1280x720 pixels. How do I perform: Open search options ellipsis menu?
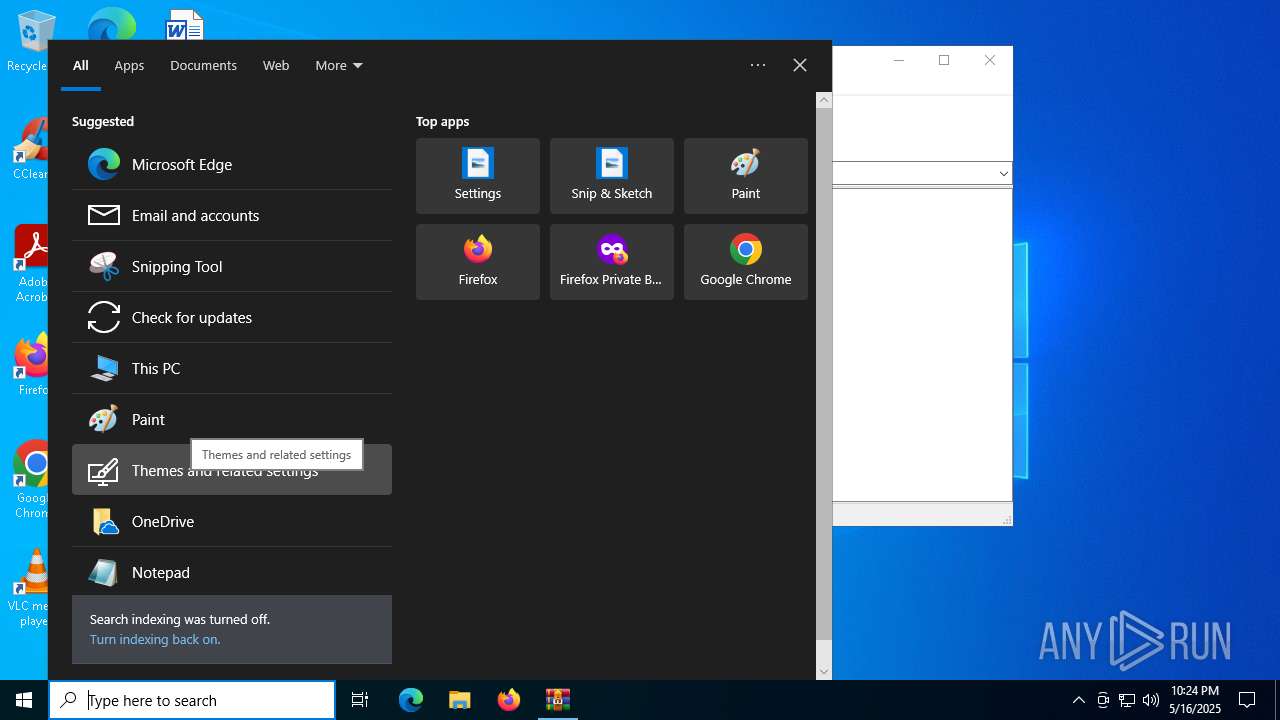click(758, 65)
